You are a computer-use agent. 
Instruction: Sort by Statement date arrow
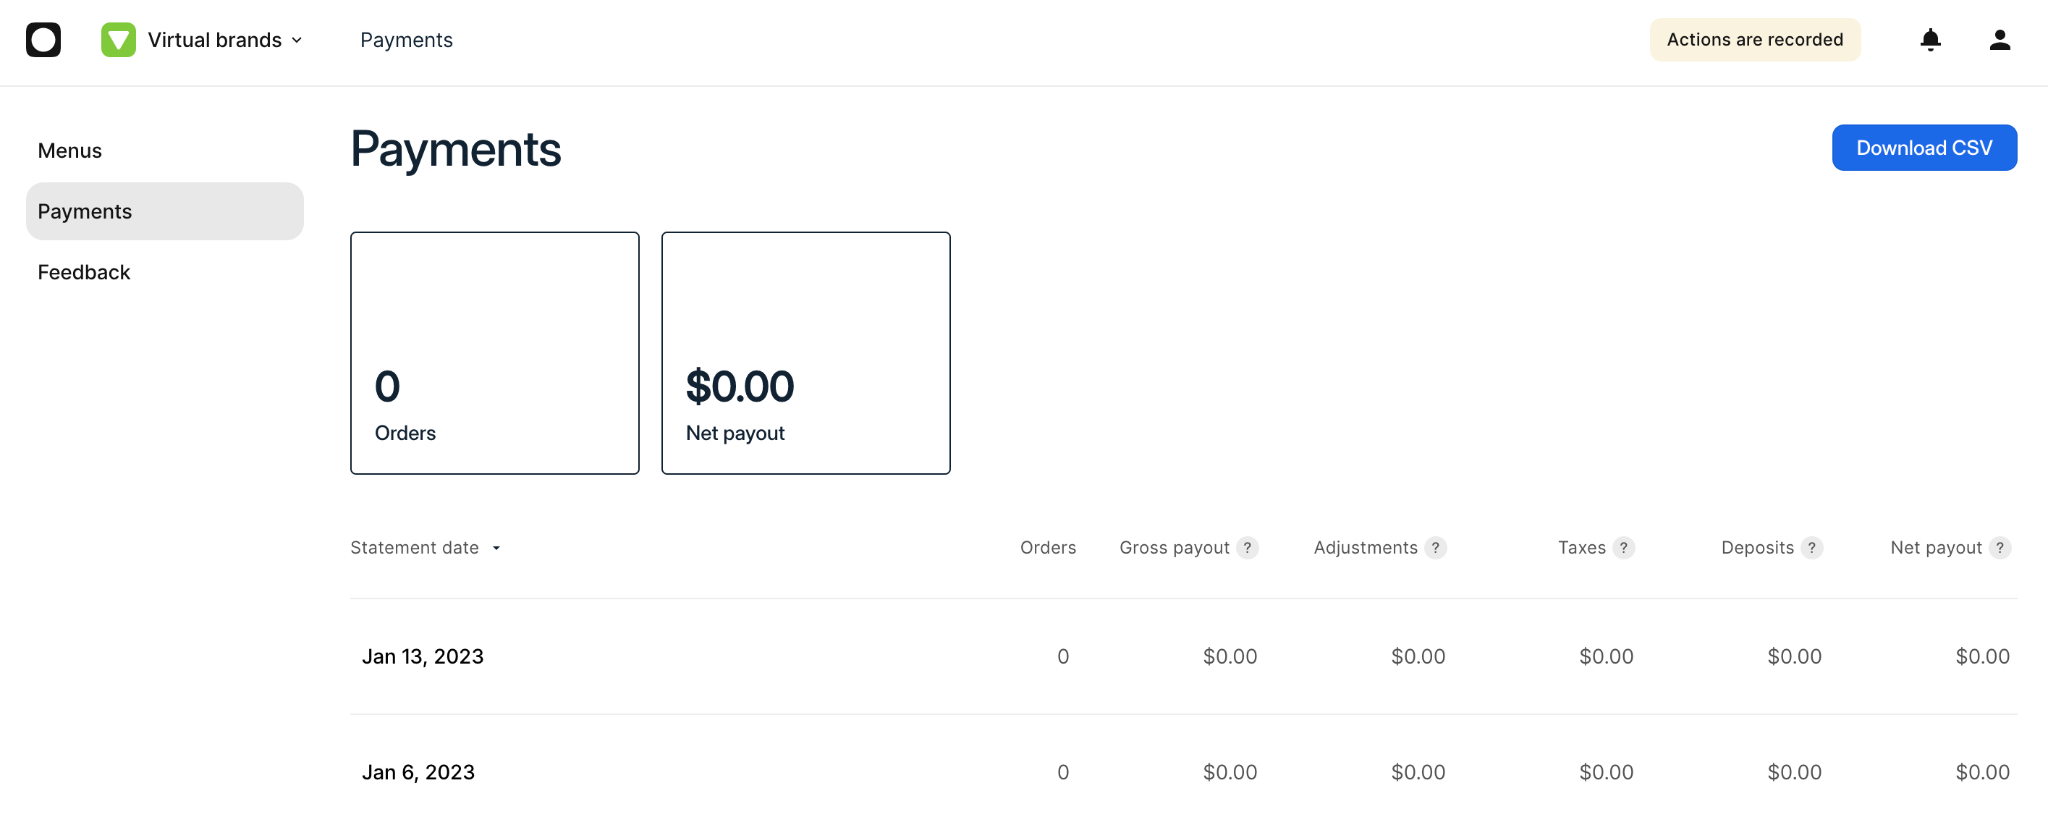(496, 548)
